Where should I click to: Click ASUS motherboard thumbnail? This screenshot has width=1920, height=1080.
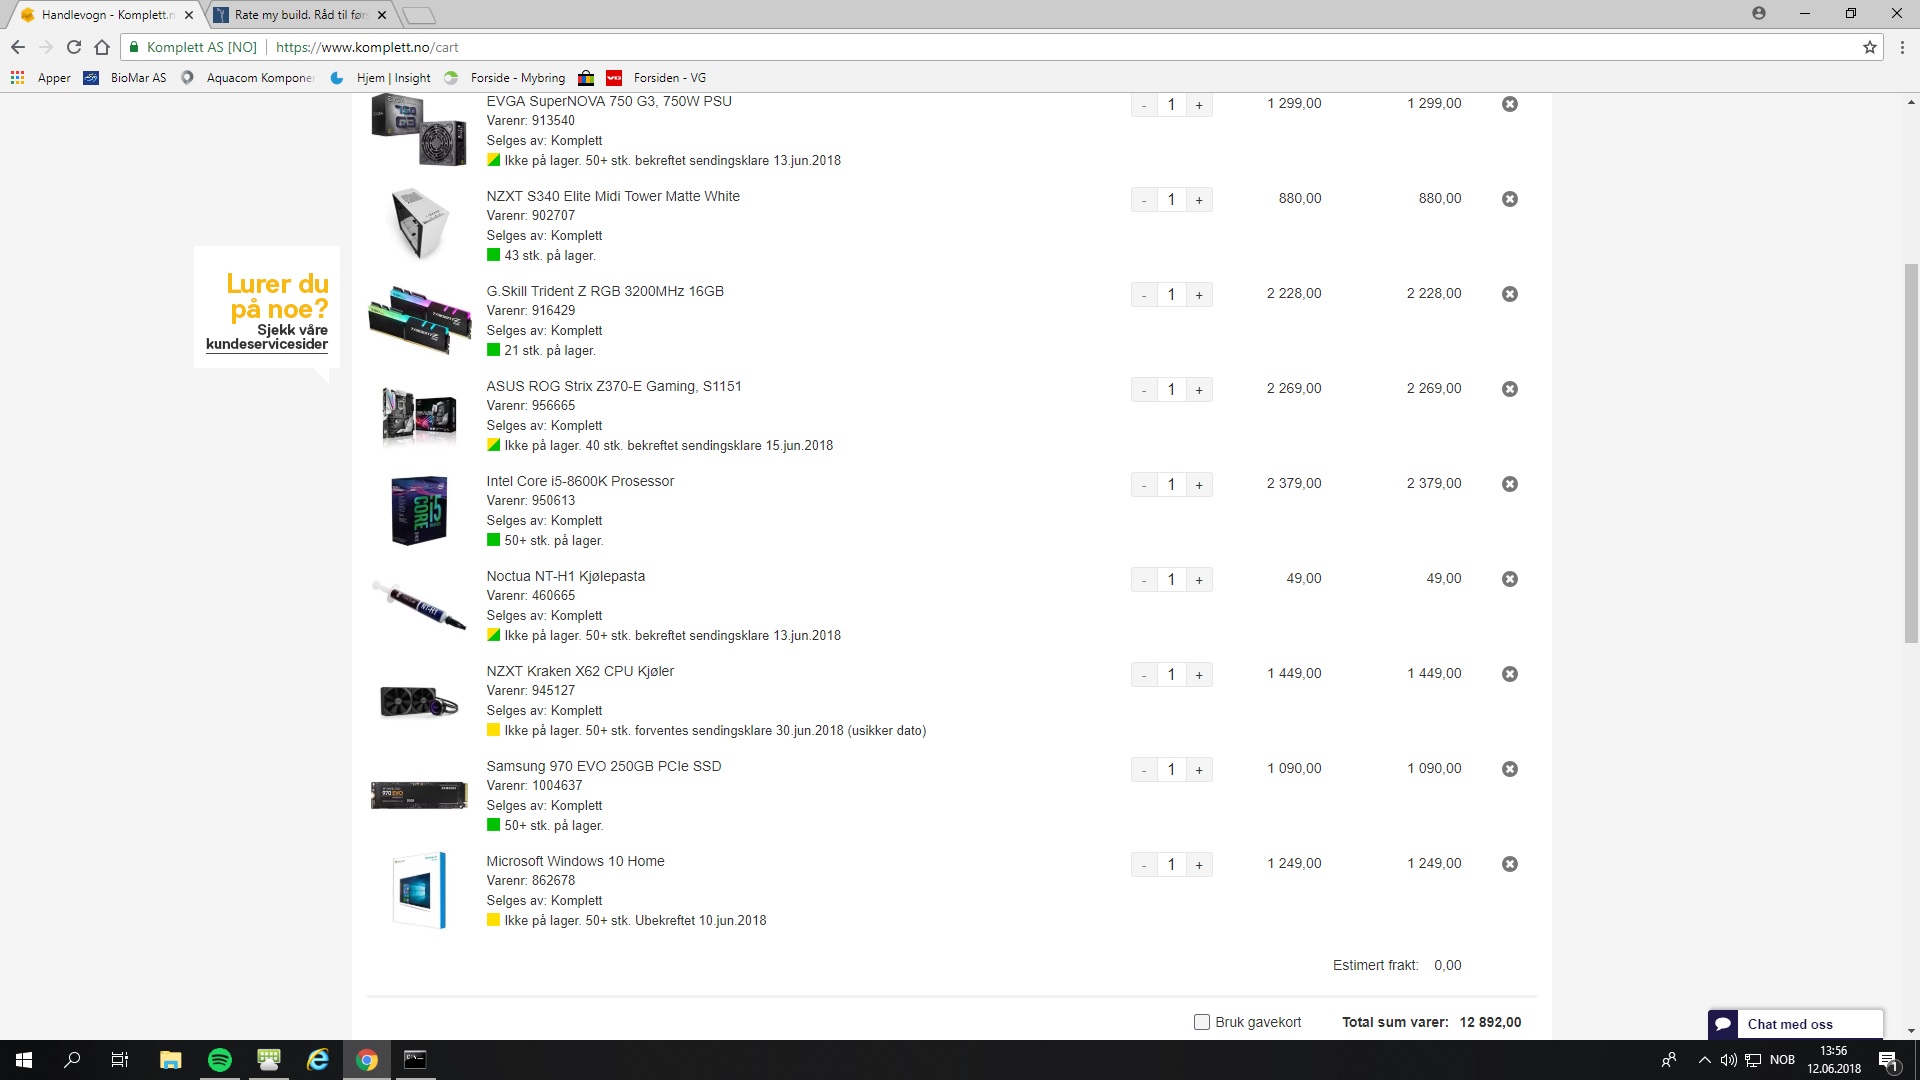coord(419,414)
